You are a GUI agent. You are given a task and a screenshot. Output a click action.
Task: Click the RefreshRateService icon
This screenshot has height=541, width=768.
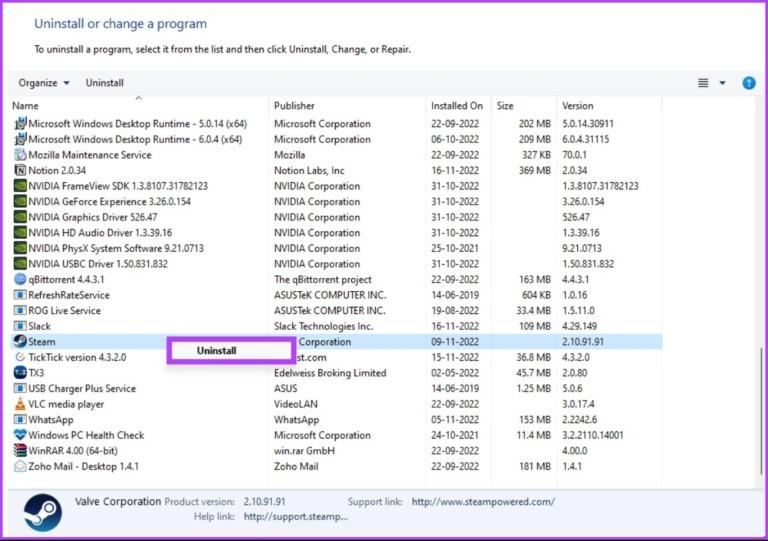coord(20,295)
